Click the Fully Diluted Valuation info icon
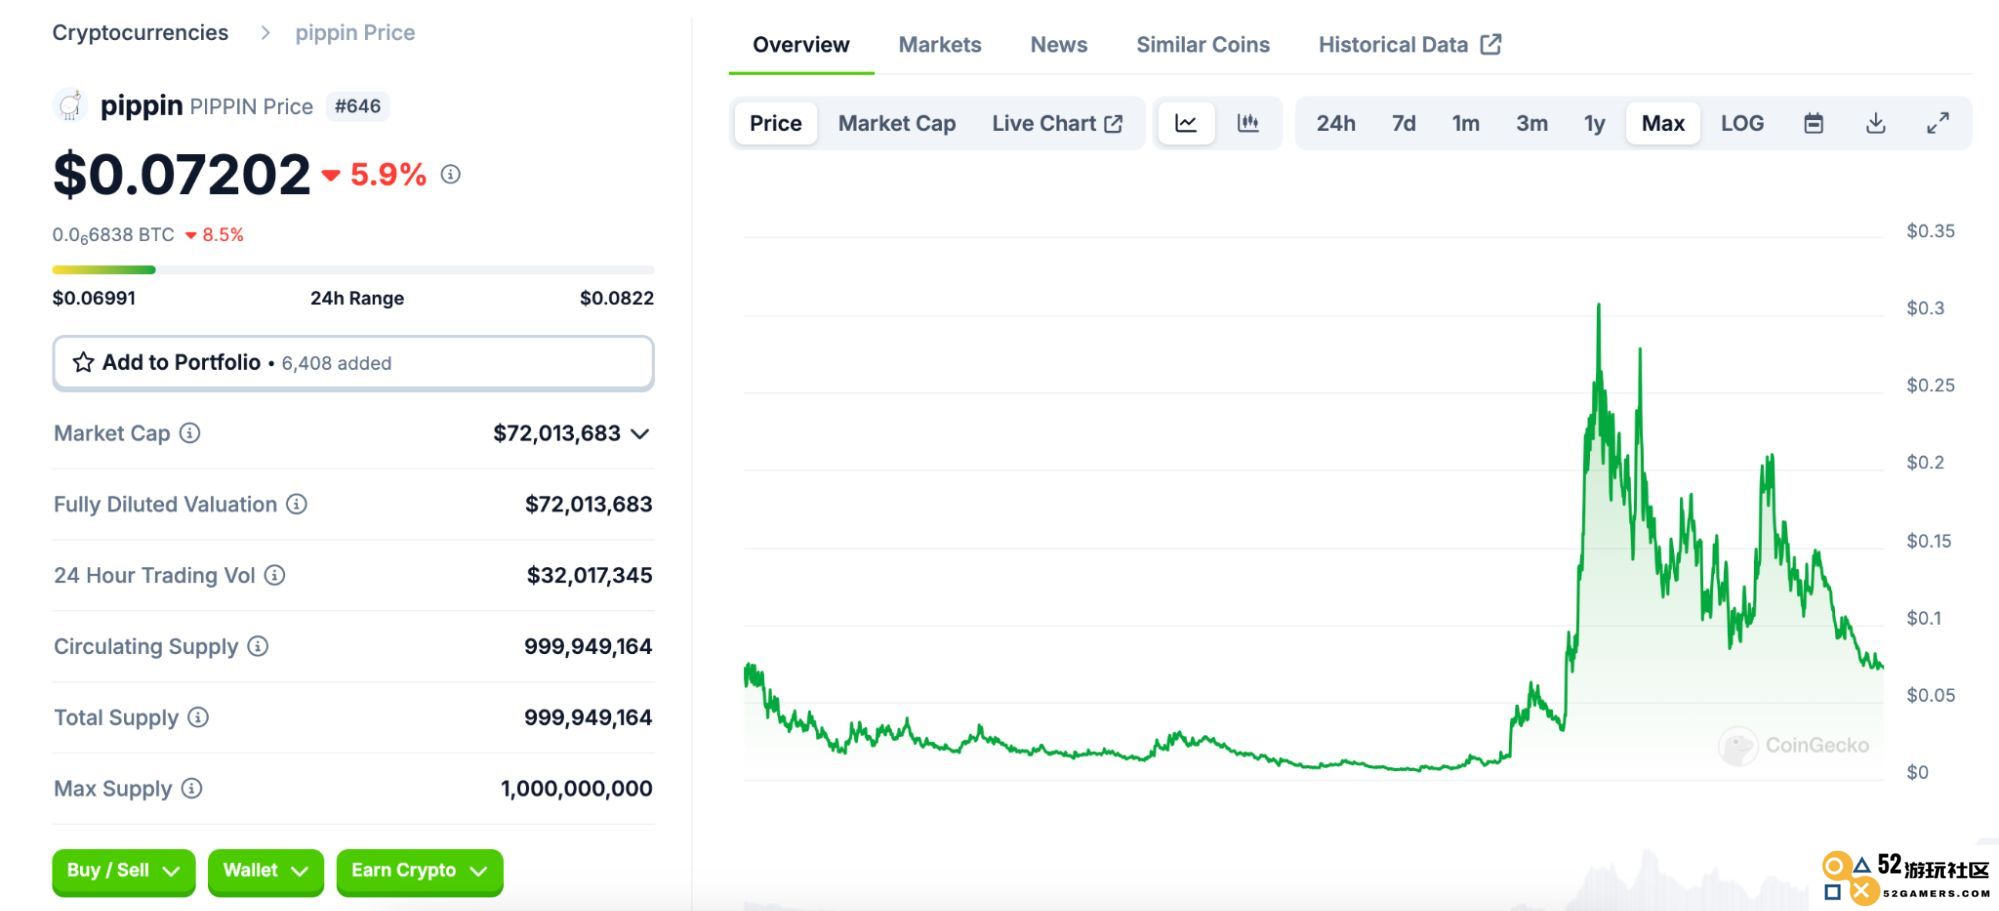 pyautogui.click(x=297, y=504)
